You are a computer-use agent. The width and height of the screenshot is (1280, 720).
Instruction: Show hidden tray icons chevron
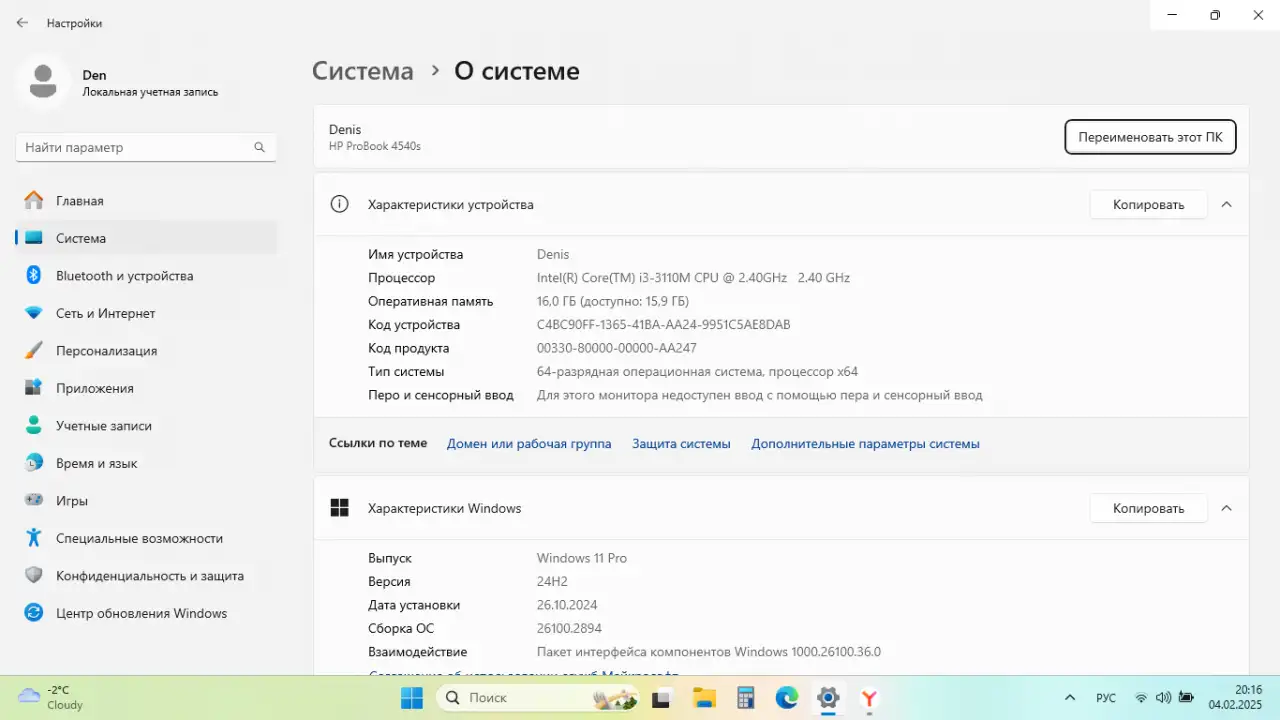tap(1070, 697)
